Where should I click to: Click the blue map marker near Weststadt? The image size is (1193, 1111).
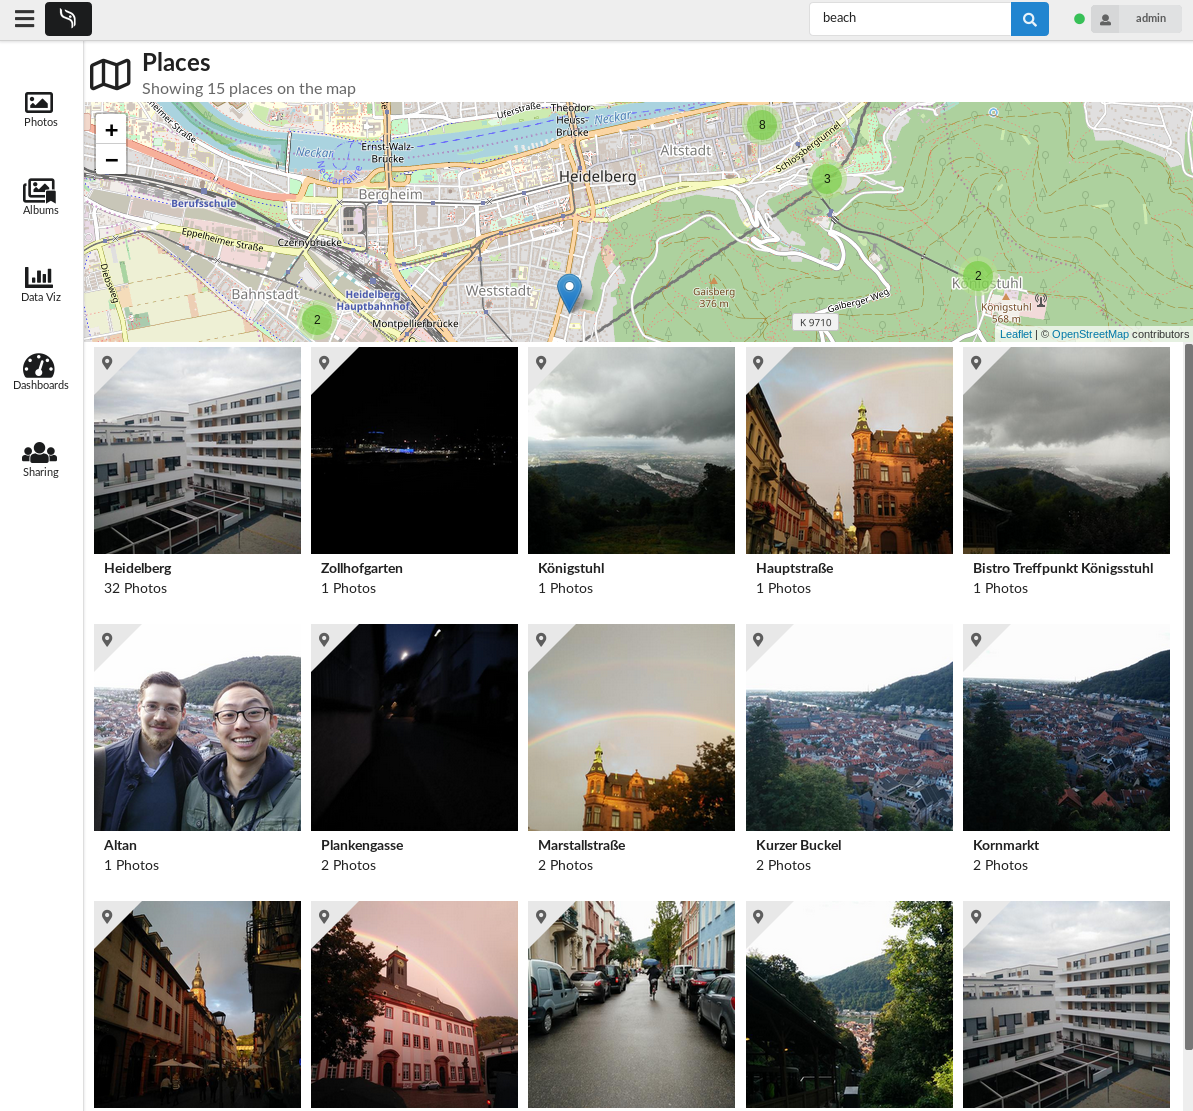pos(569,289)
